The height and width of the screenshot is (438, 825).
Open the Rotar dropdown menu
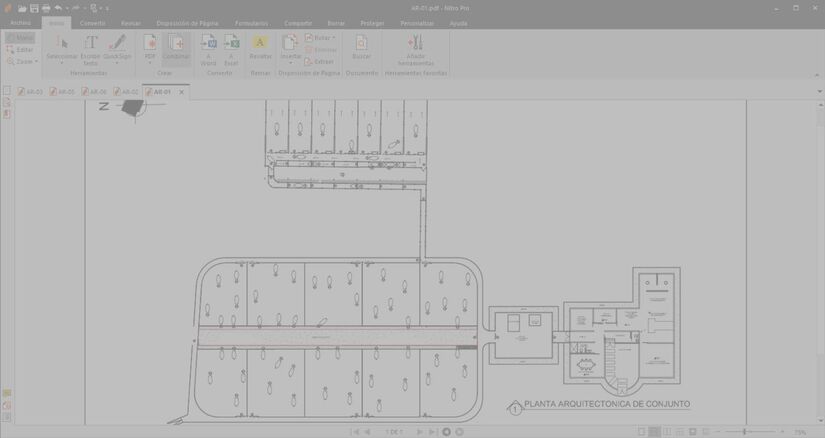pos(322,37)
